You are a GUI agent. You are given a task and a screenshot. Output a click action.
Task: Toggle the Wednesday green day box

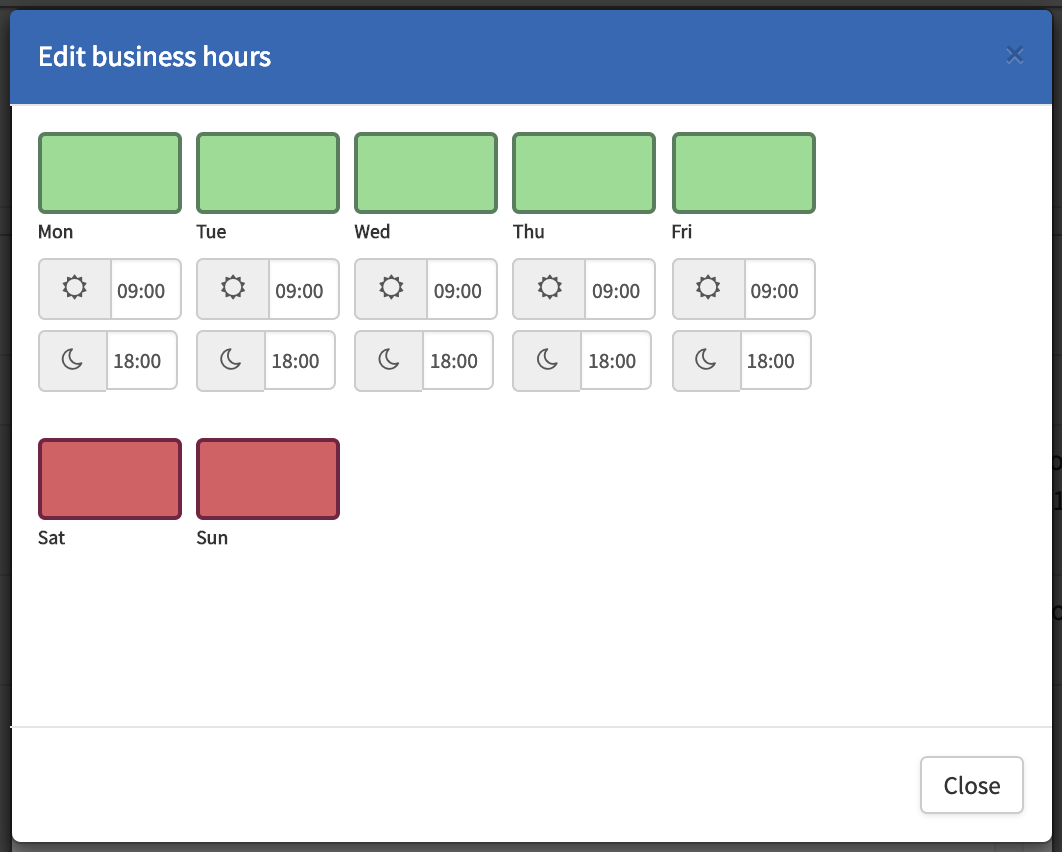[426, 173]
